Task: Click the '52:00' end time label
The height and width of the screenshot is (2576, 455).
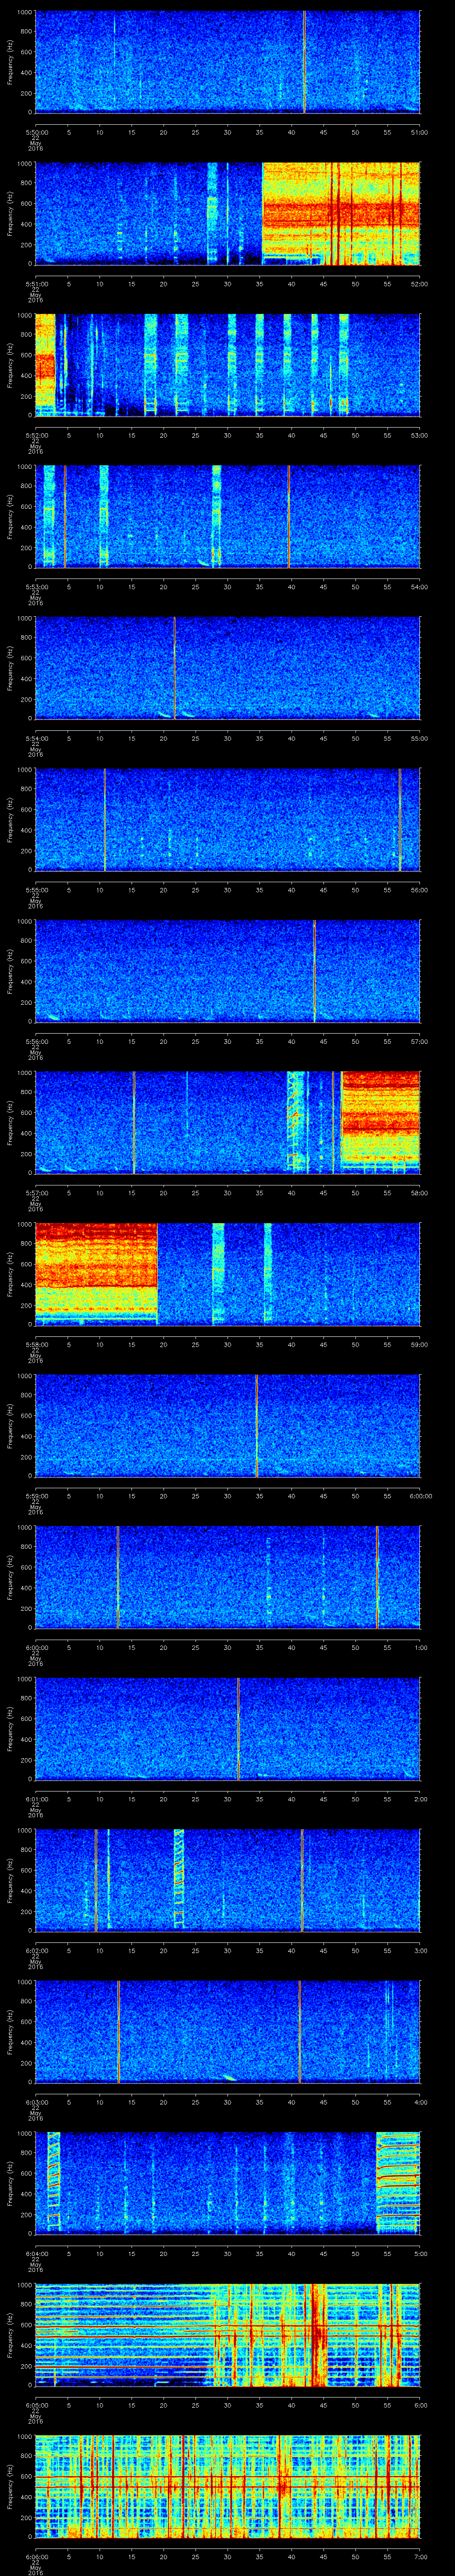Action: [420, 284]
